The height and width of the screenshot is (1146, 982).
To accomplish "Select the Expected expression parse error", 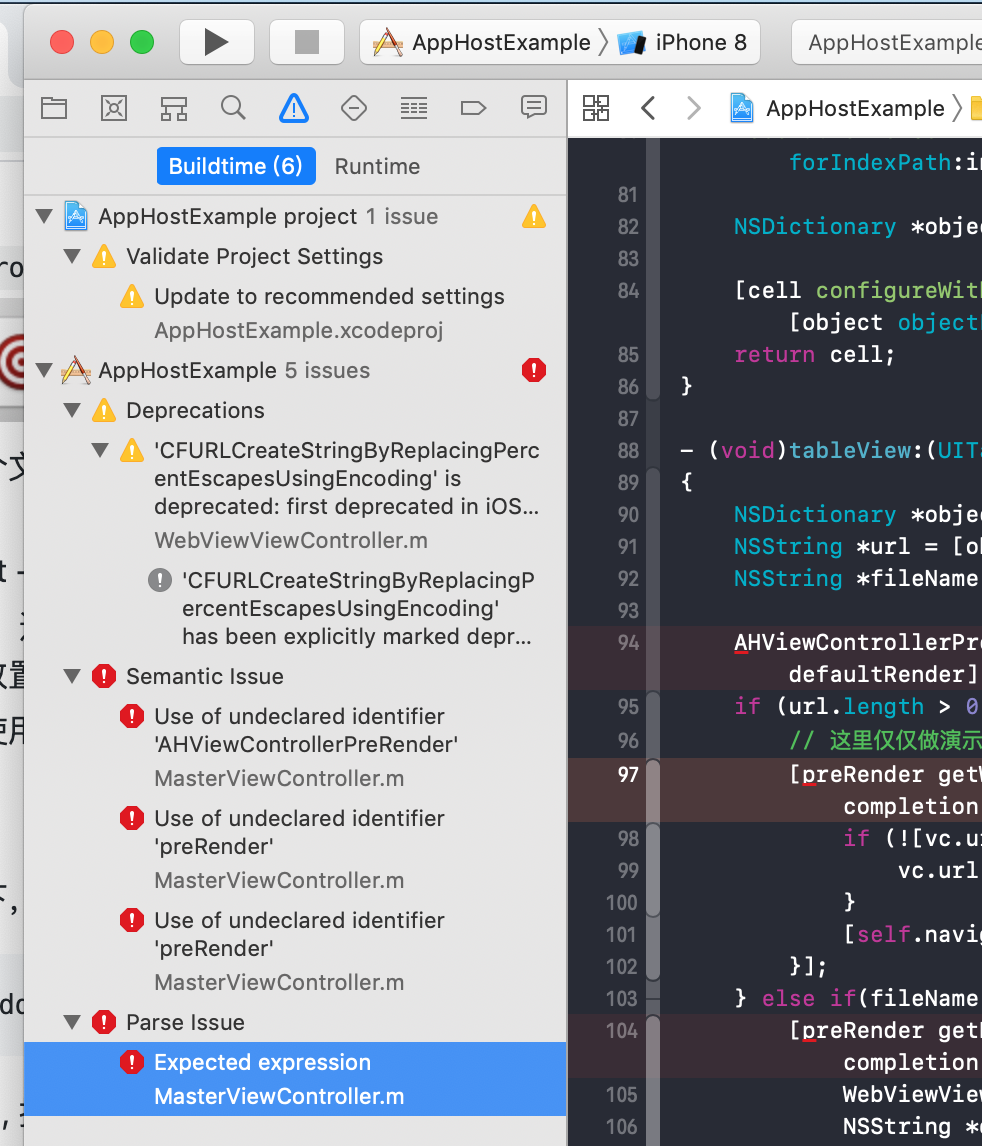I will [295, 1079].
